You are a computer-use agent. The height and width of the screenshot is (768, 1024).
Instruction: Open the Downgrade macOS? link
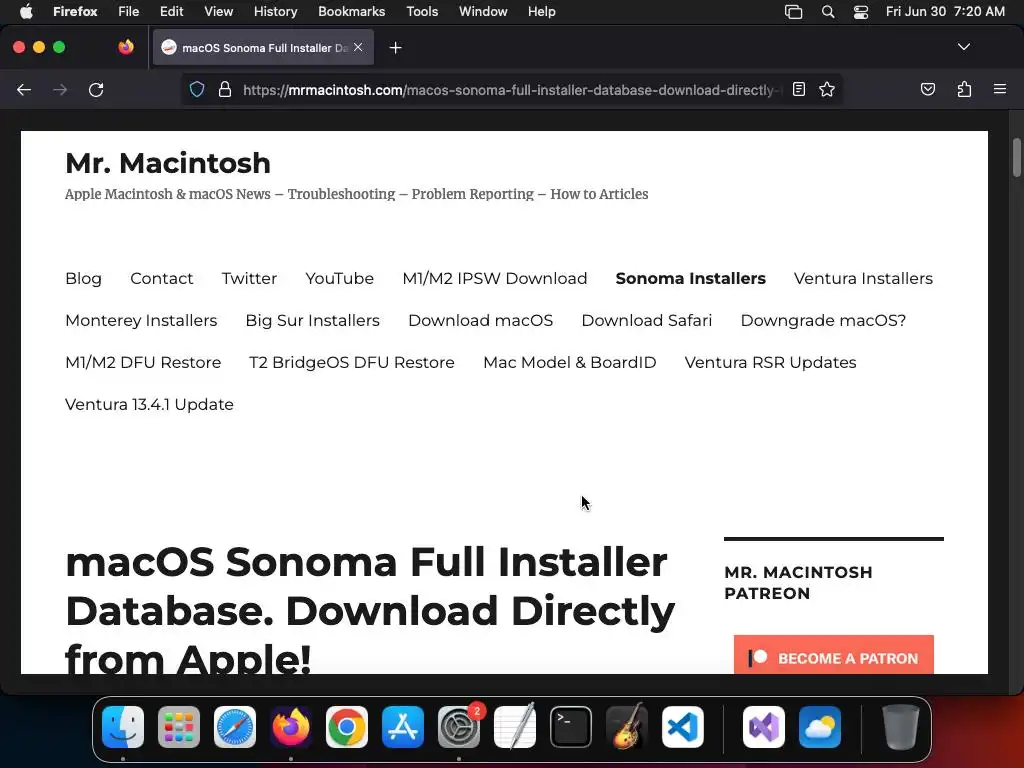click(823, 320)
